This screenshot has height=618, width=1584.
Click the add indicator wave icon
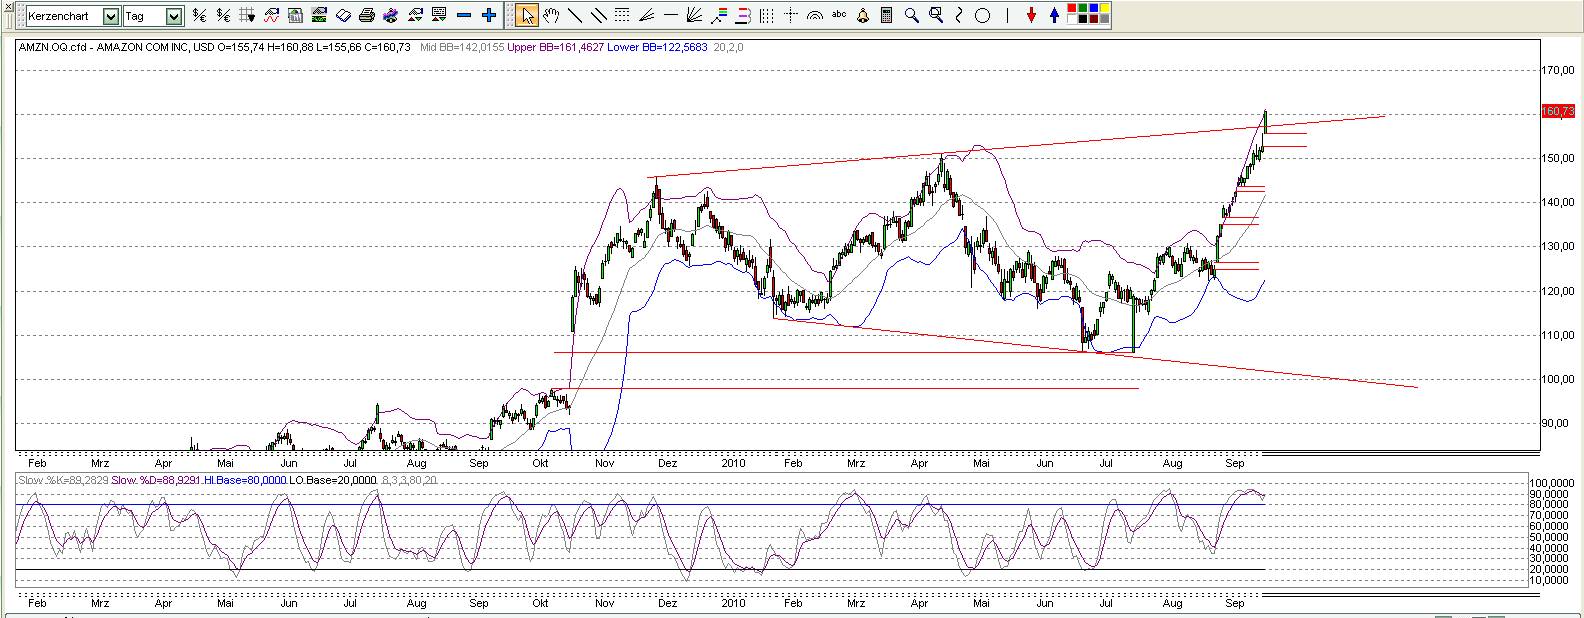pyautogui.click(x=271, y=15)
